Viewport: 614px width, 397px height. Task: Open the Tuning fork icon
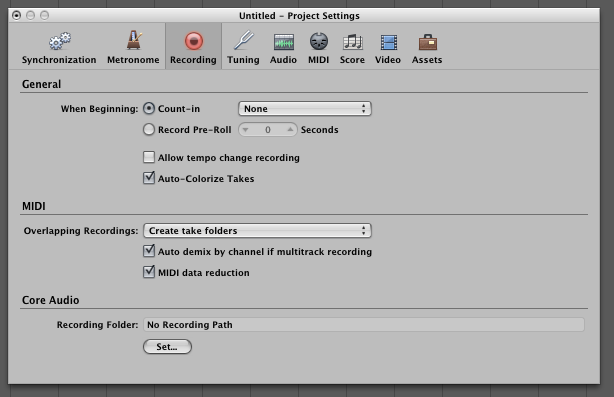(244, 41)
